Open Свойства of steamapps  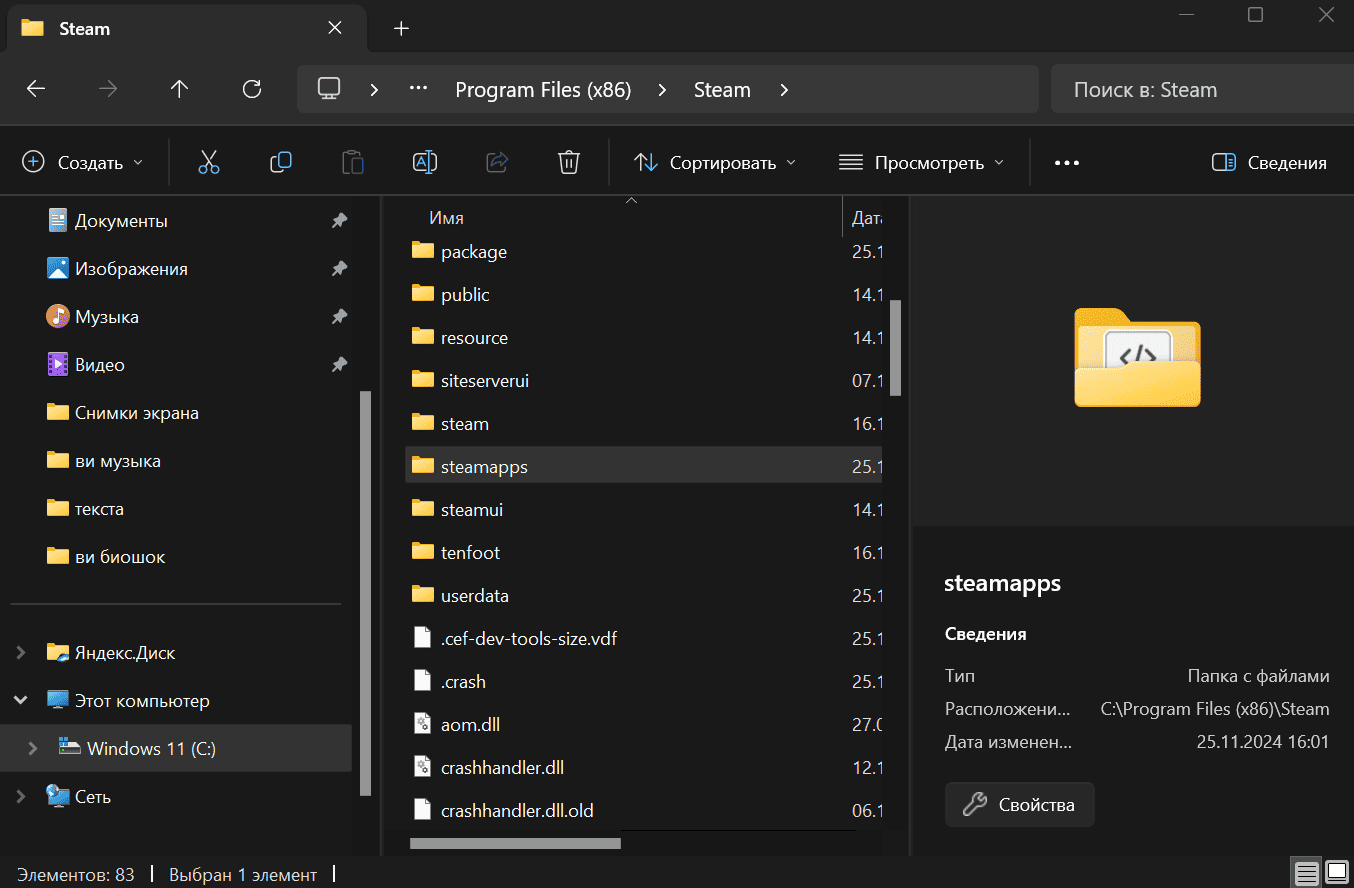click(1019, 804)
